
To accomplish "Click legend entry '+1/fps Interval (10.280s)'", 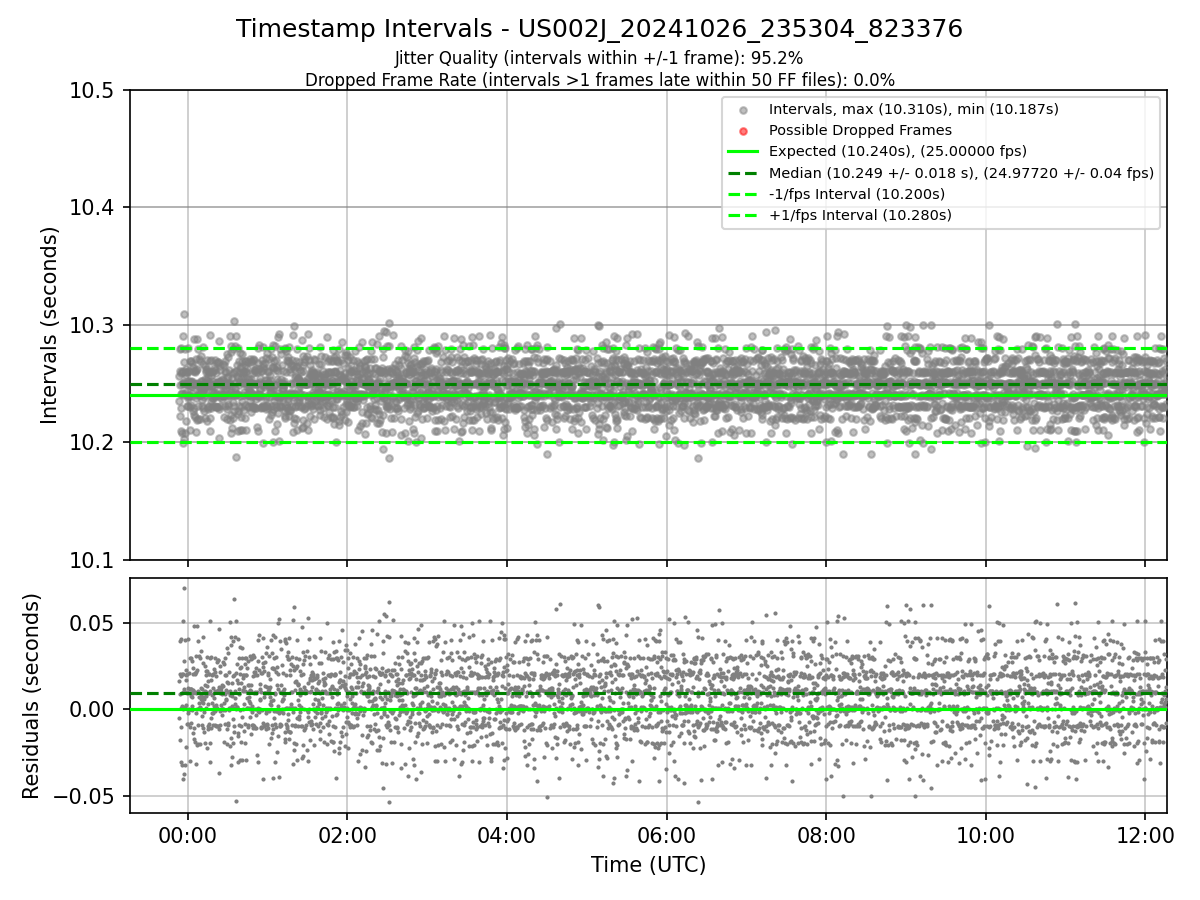I will point(860,215).
